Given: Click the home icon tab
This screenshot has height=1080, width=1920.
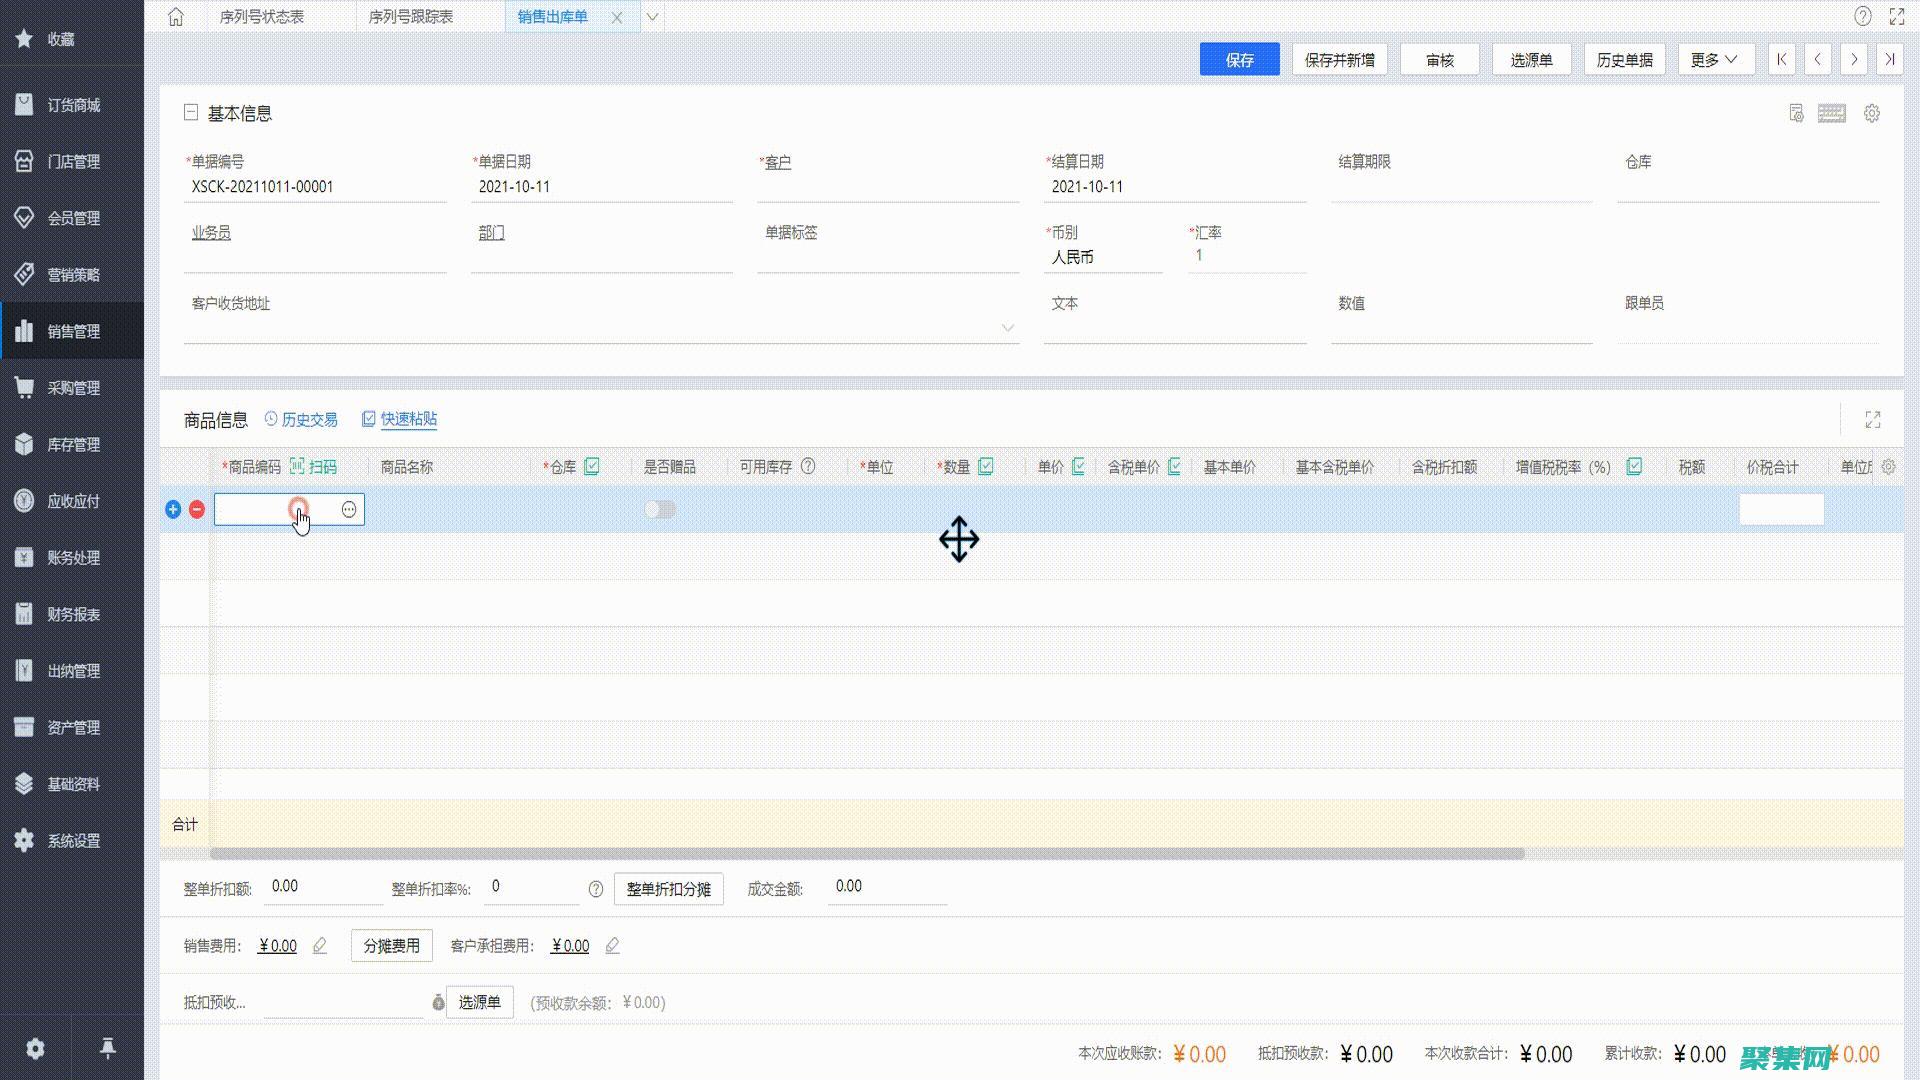Looking at the screenshot, I should tap(176, 17).
